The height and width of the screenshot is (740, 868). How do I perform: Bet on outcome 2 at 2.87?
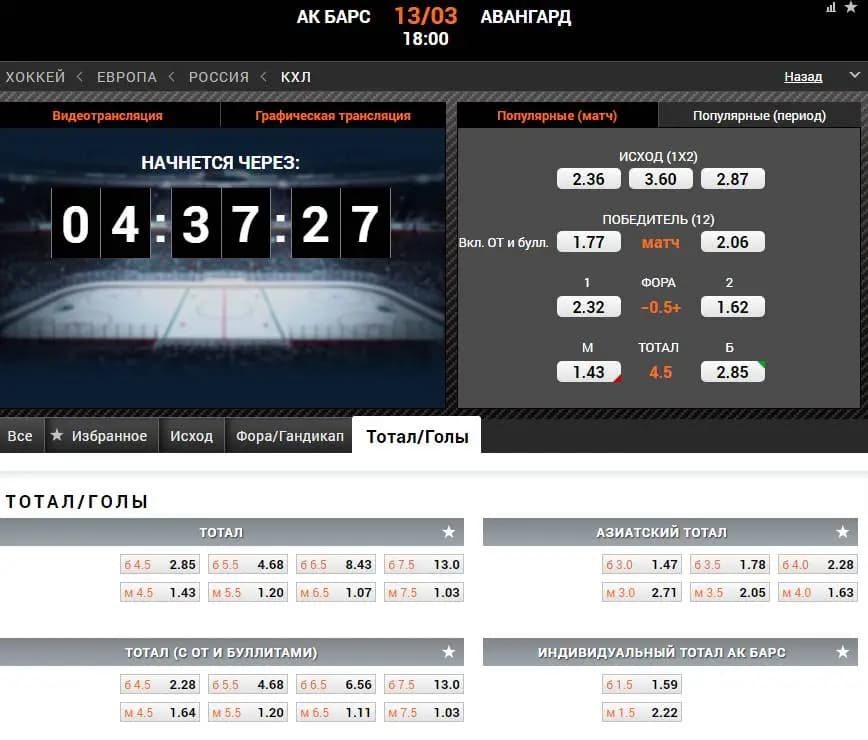coord(732,179)
